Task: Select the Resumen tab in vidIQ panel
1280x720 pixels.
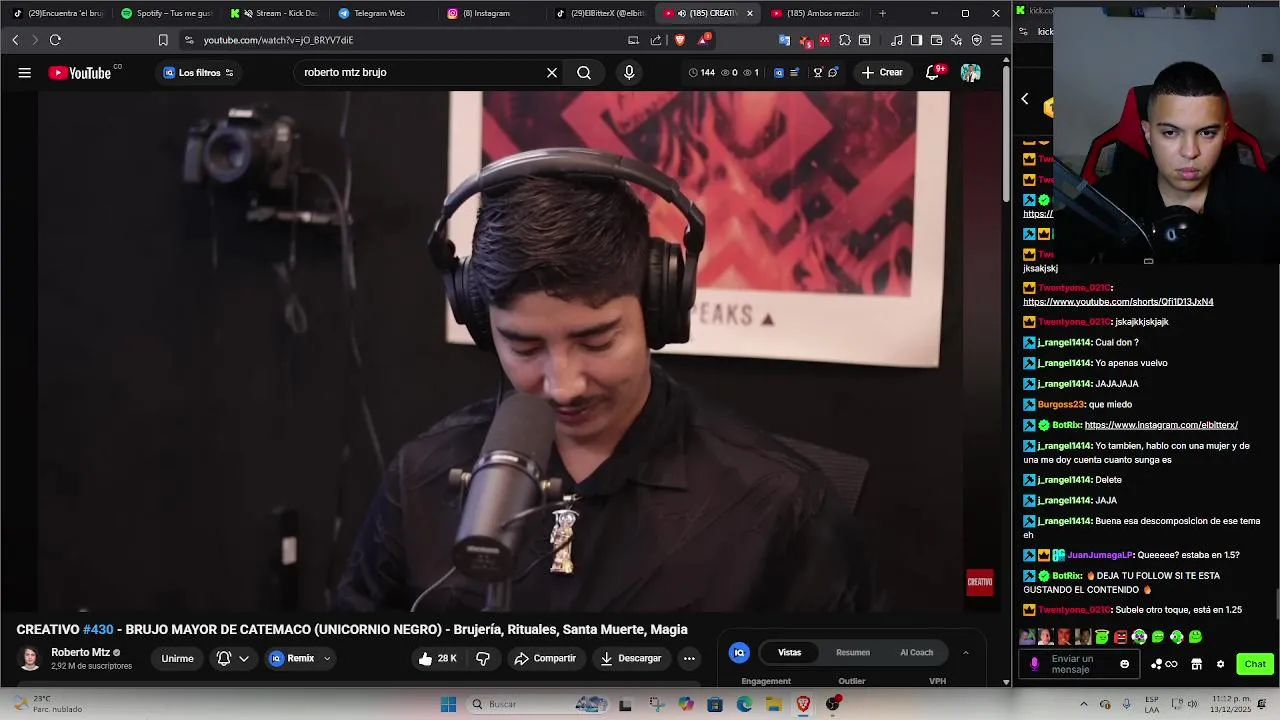Action: (x=853, y=653)
